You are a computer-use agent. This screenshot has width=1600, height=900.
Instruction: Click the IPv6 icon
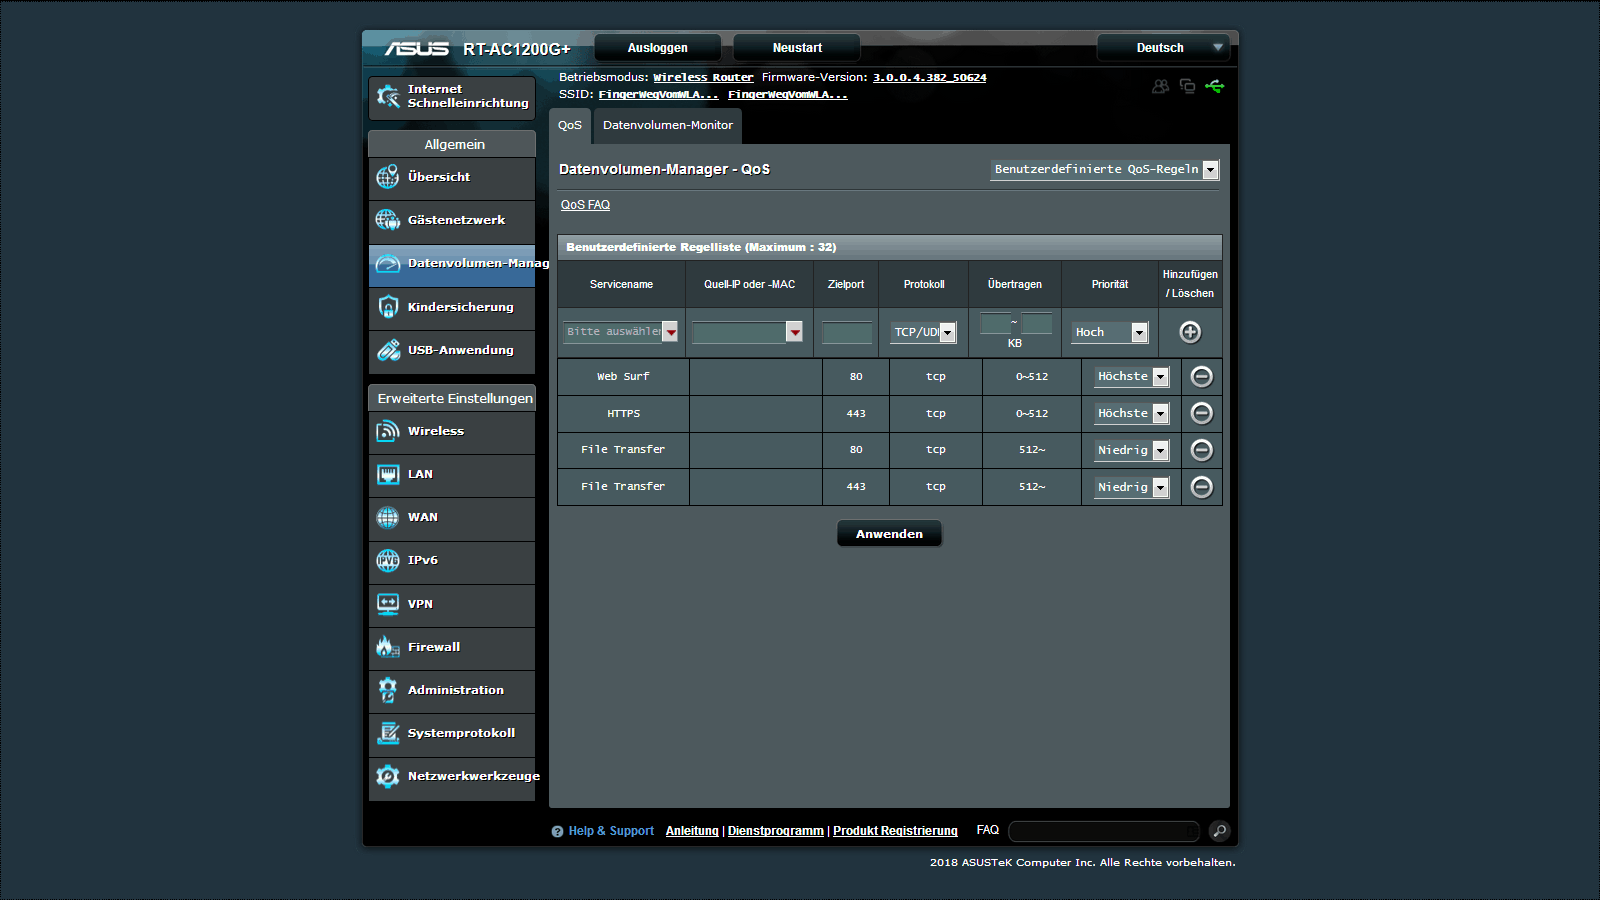[x=388, y=560]
